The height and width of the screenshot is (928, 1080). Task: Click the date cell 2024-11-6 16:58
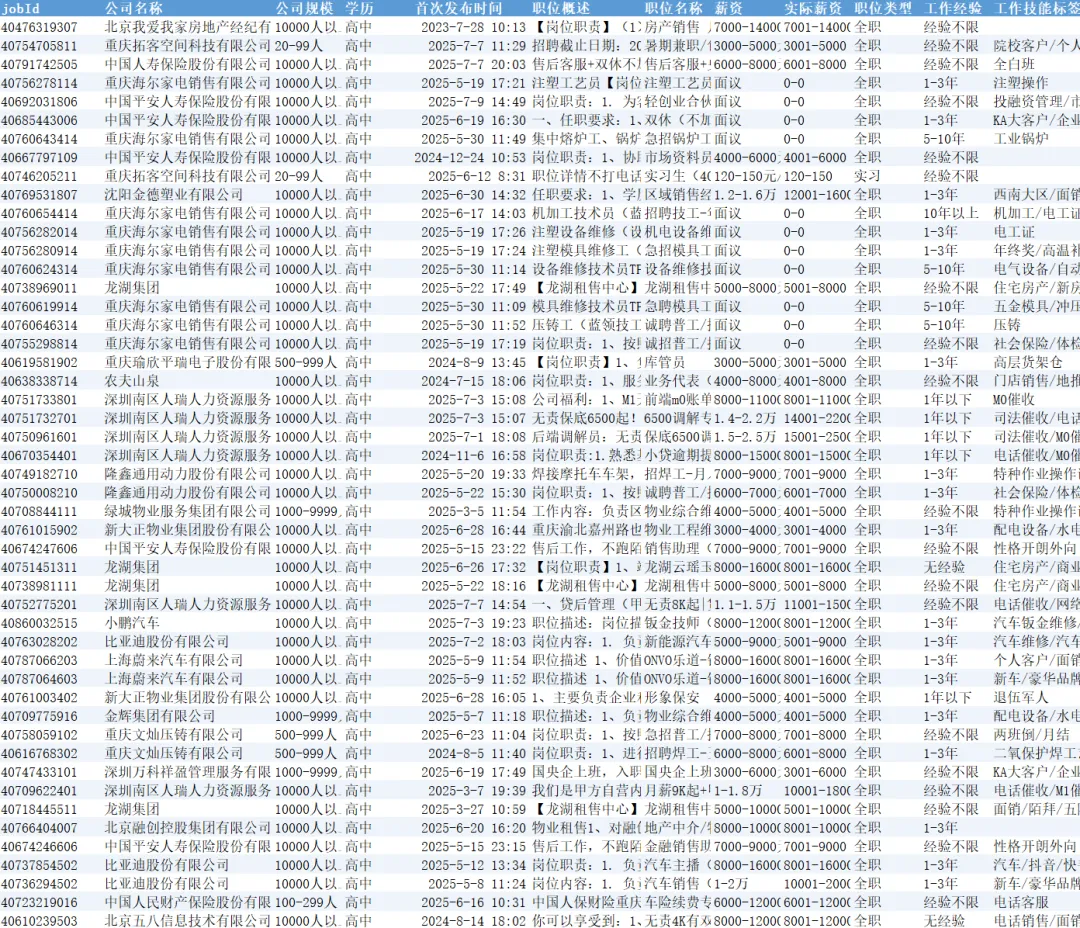pos(473,455)
